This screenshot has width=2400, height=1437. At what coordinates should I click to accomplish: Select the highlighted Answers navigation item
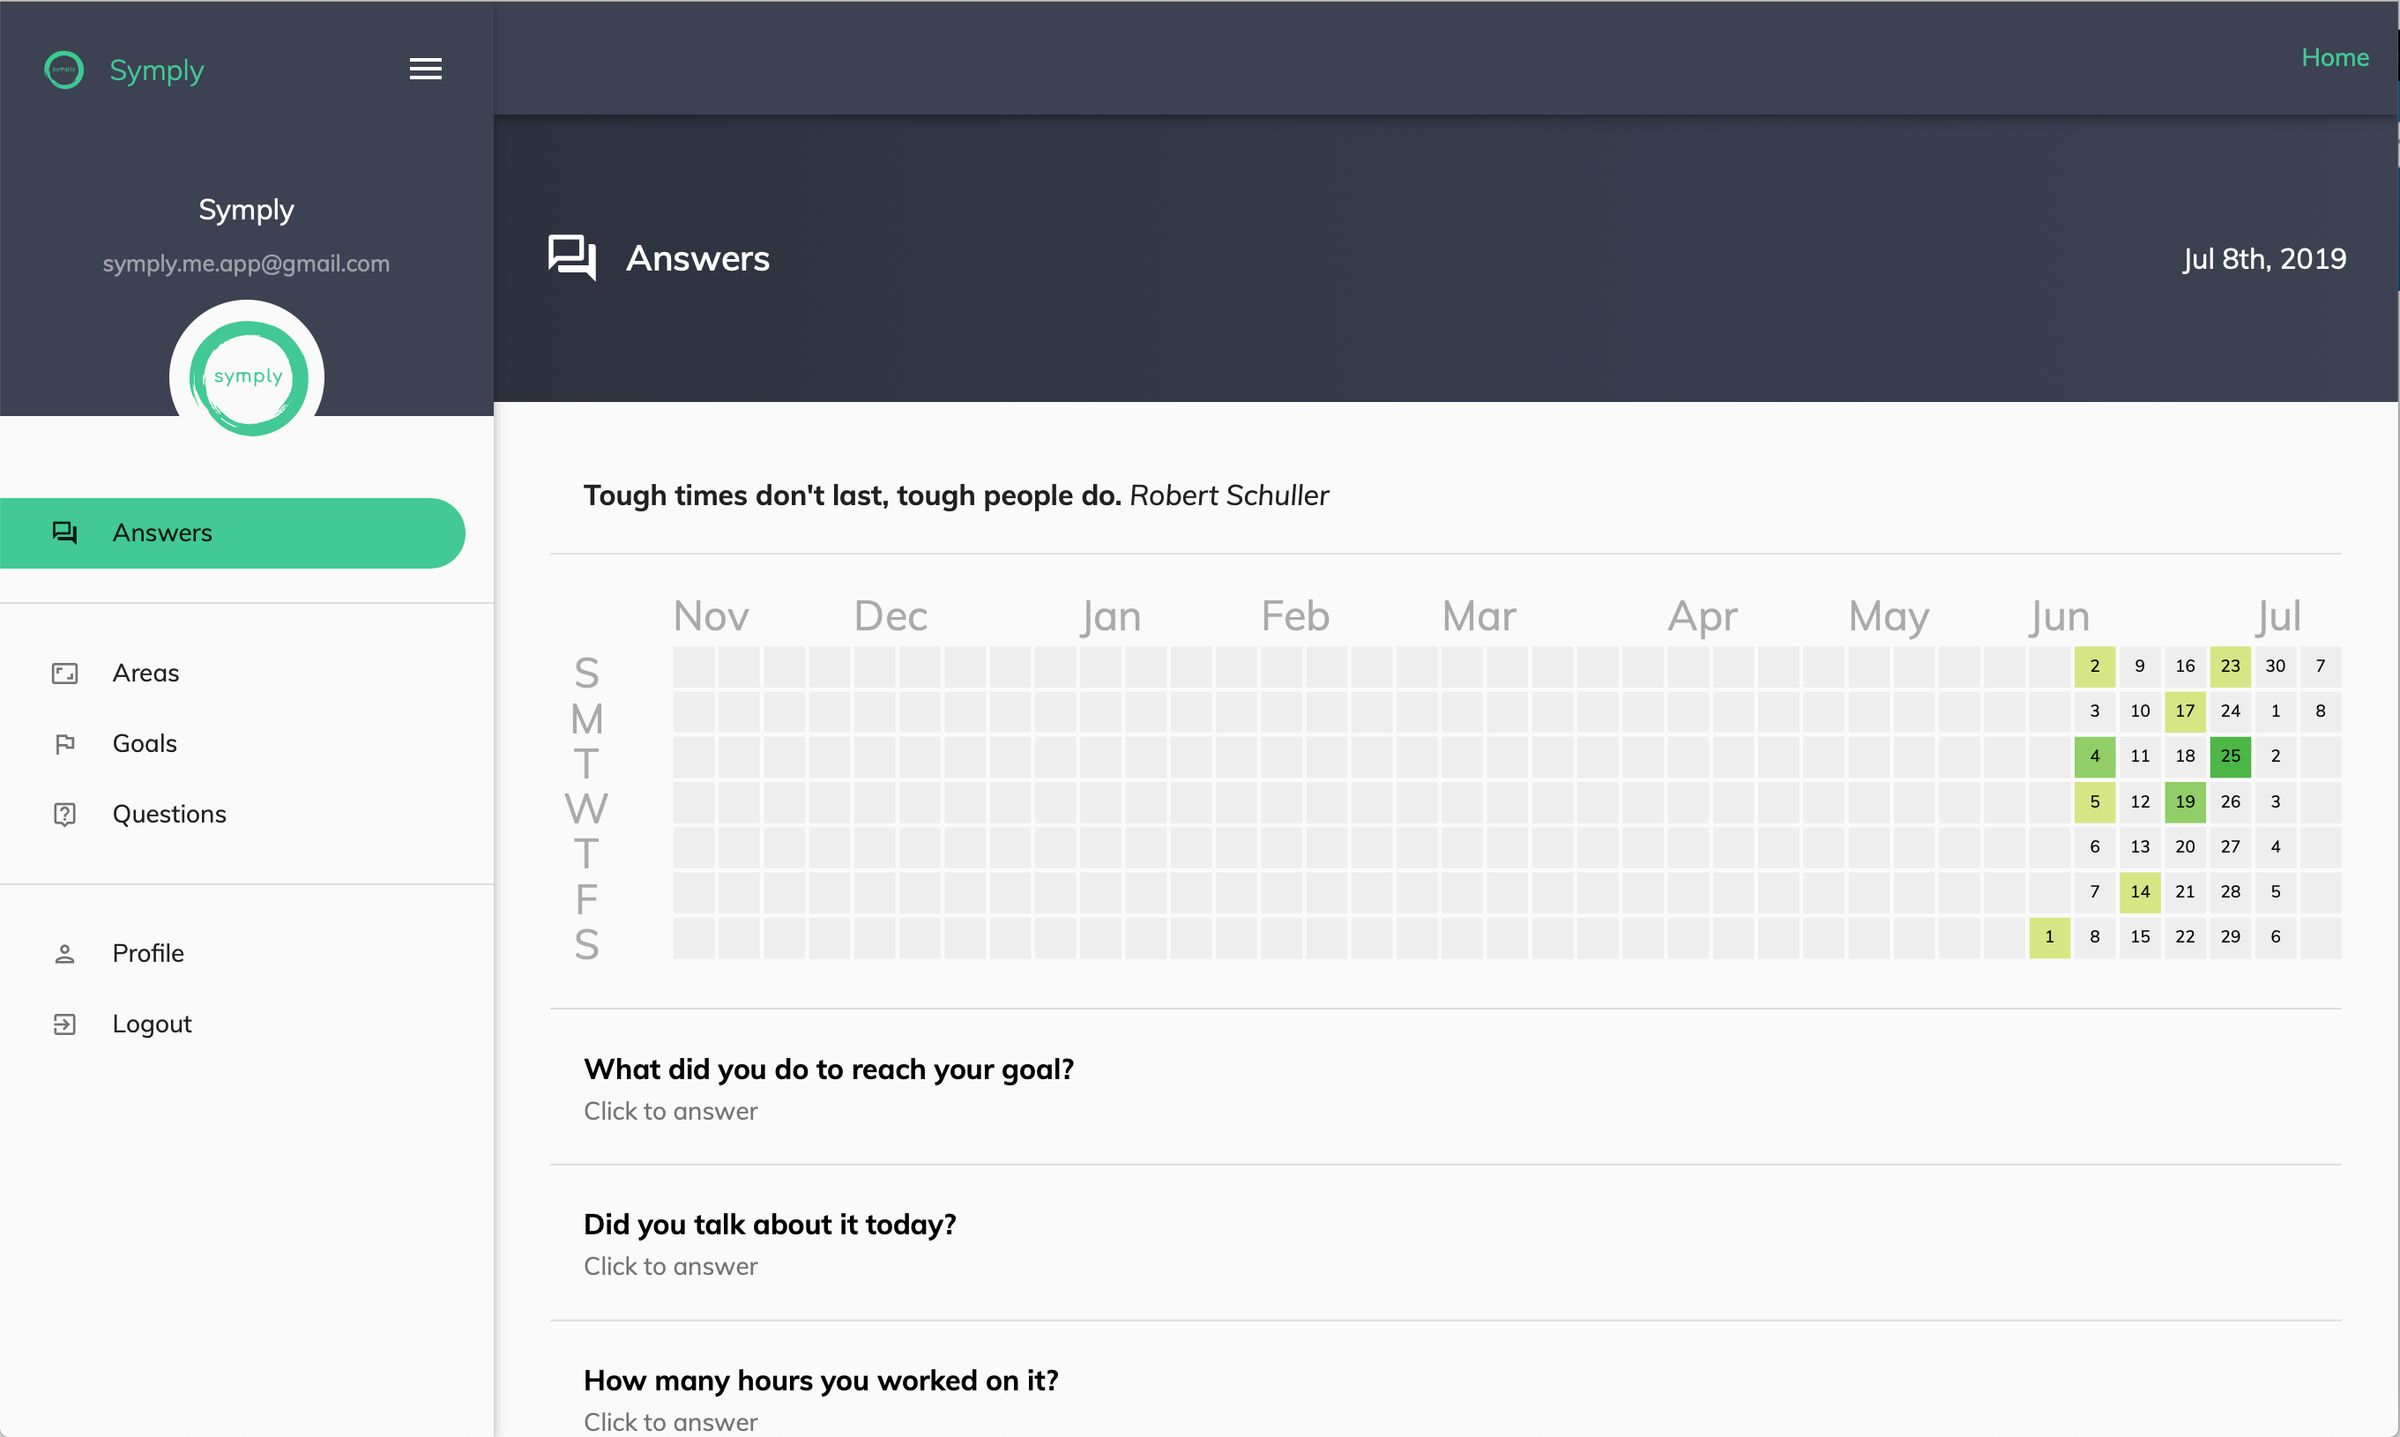pos(234,532)
